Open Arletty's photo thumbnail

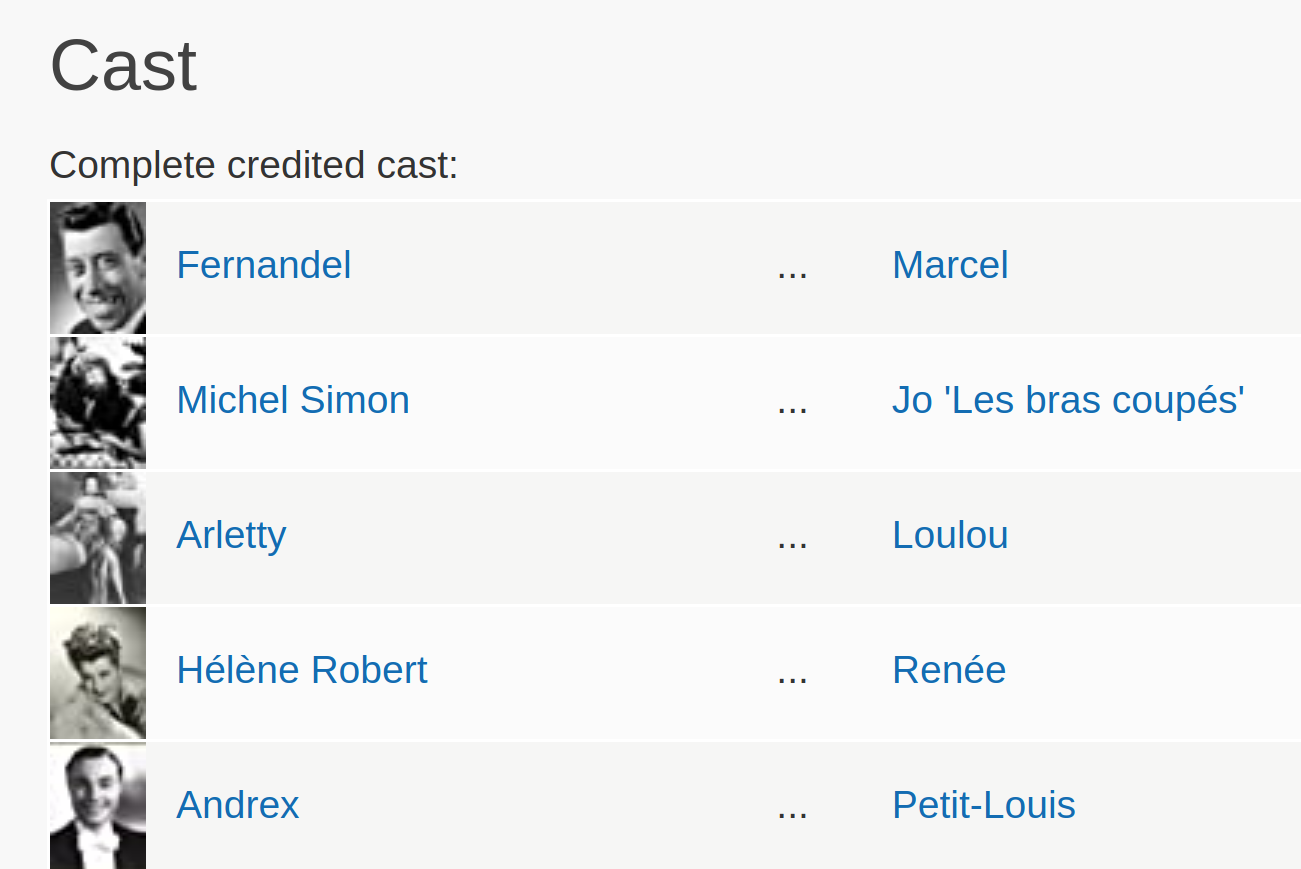click(x=98, y=538)
